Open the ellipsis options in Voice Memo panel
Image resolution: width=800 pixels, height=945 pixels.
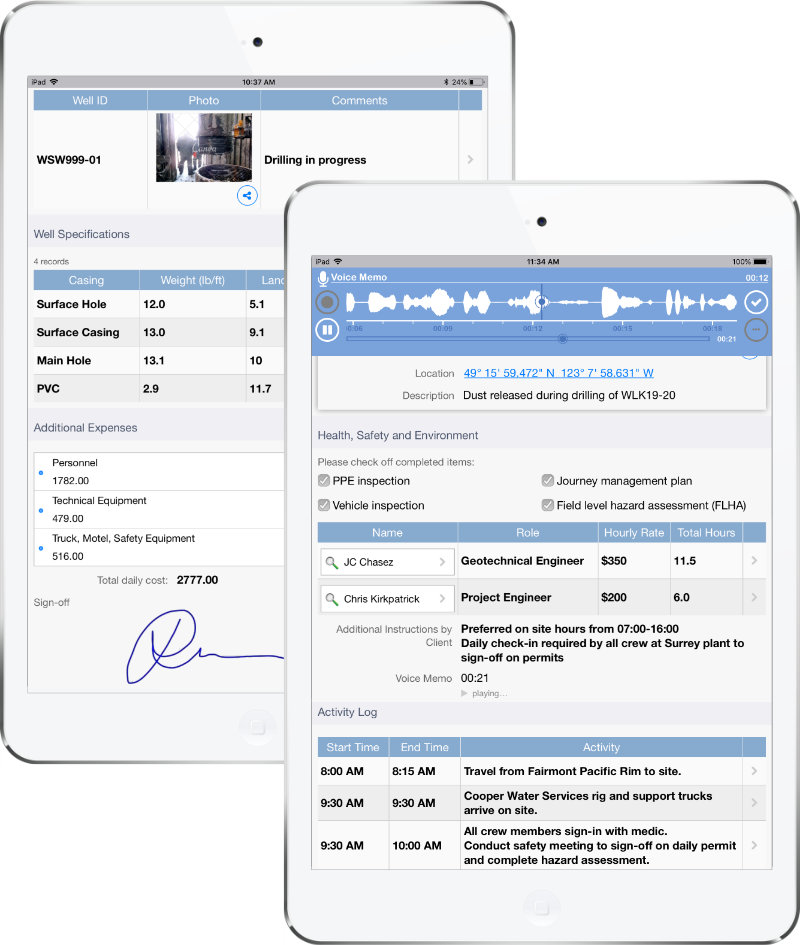click(x=756, y=330)
